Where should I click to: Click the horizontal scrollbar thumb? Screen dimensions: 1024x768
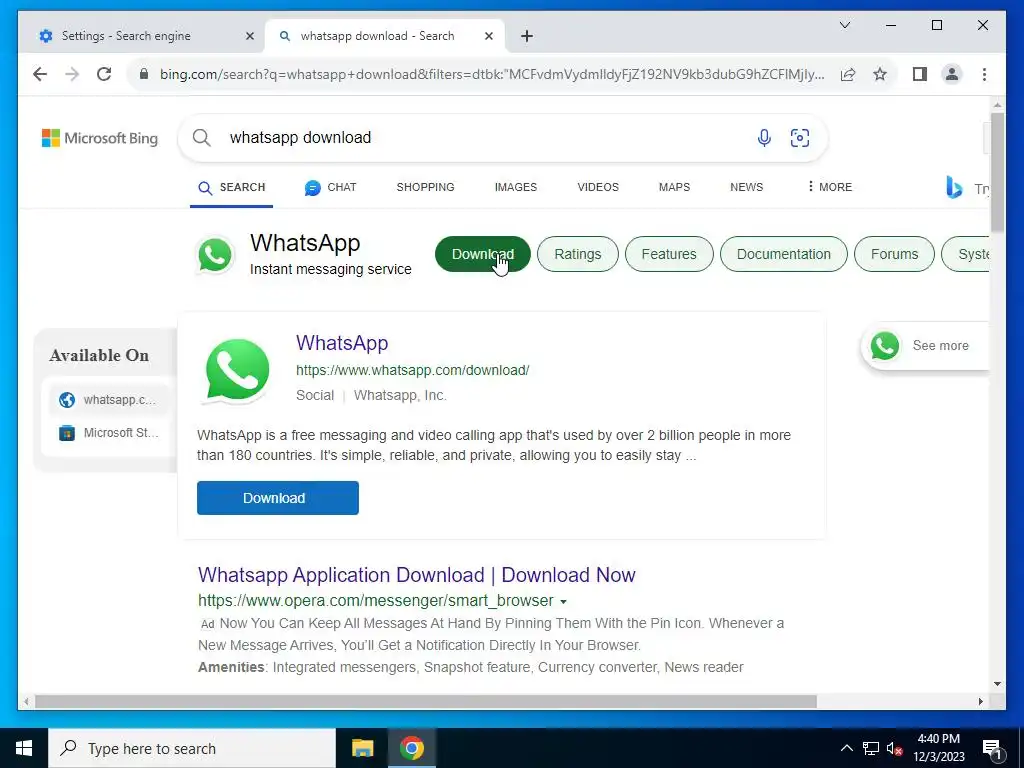[x=425, y=701]
